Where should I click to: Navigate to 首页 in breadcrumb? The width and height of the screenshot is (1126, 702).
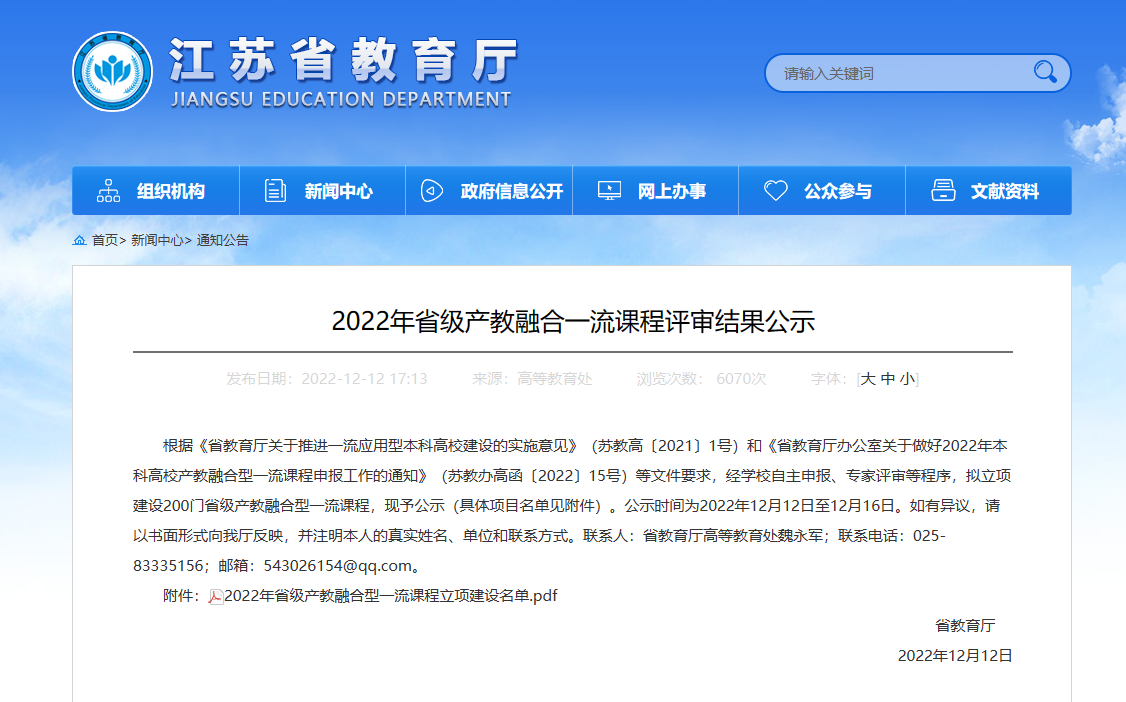[105, 240]
